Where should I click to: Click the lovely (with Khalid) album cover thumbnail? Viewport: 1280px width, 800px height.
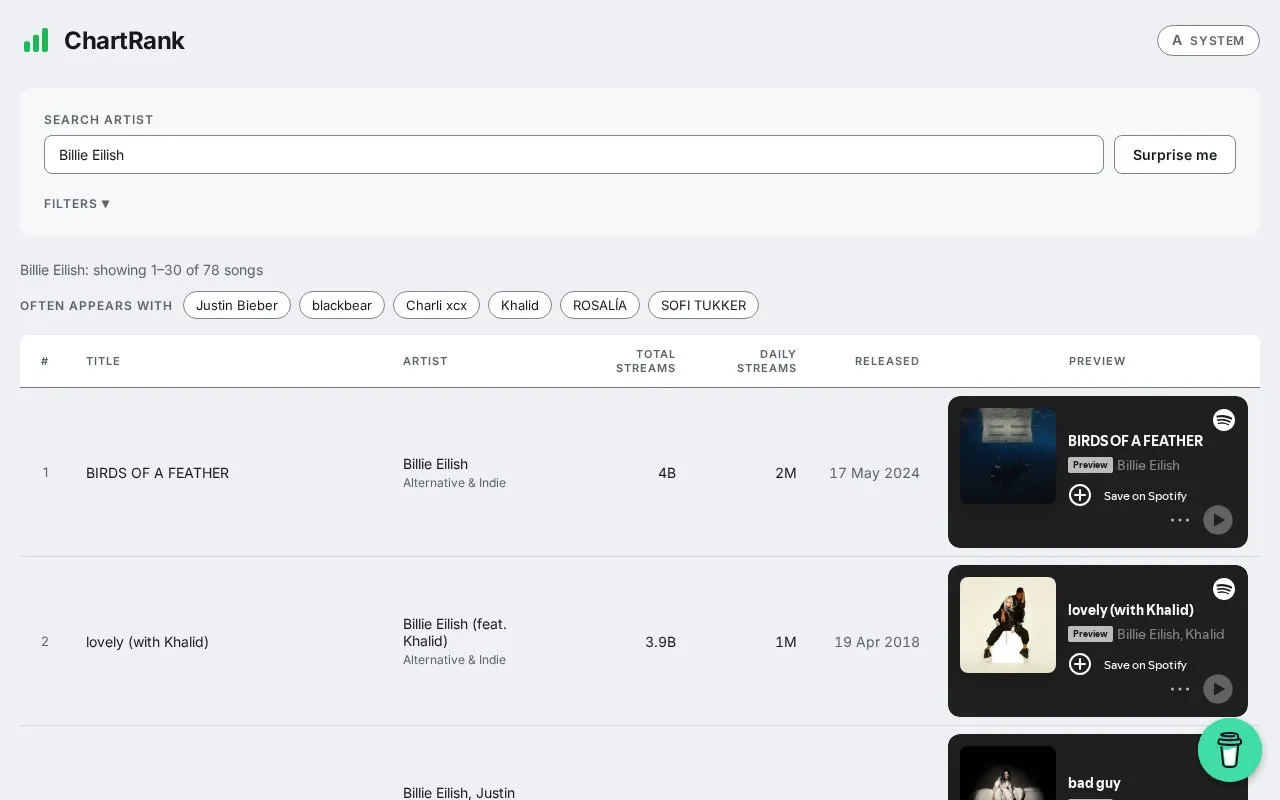click(x=1008, y=625)
